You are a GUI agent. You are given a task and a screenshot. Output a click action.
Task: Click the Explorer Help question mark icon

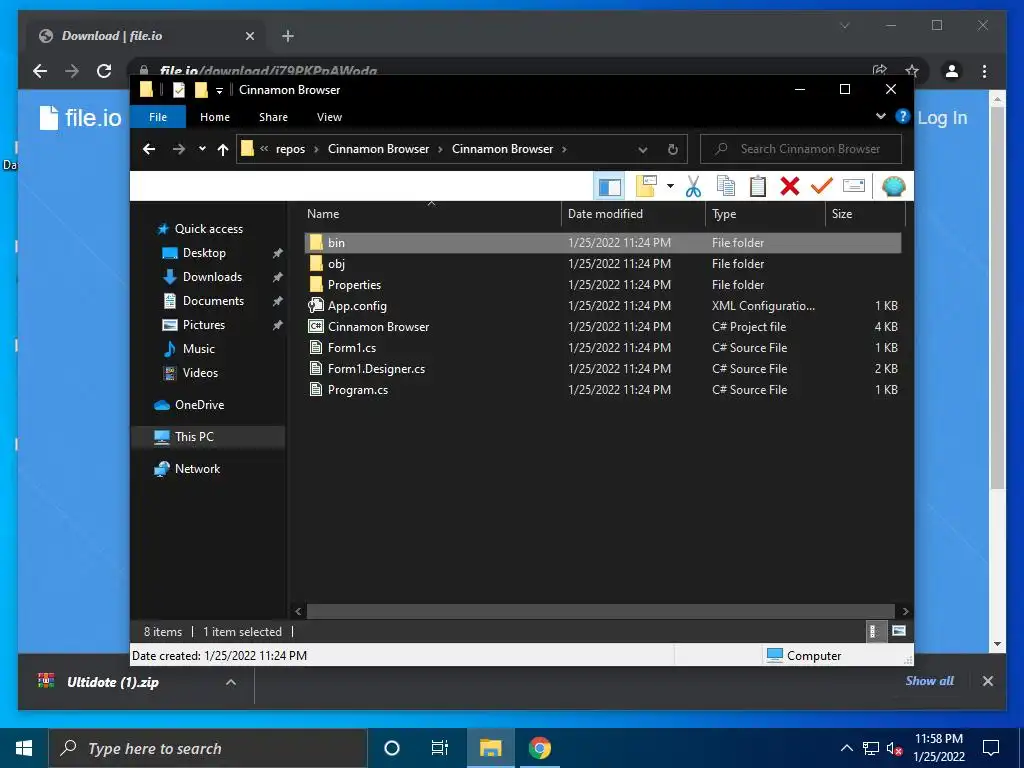click(903, 116)
